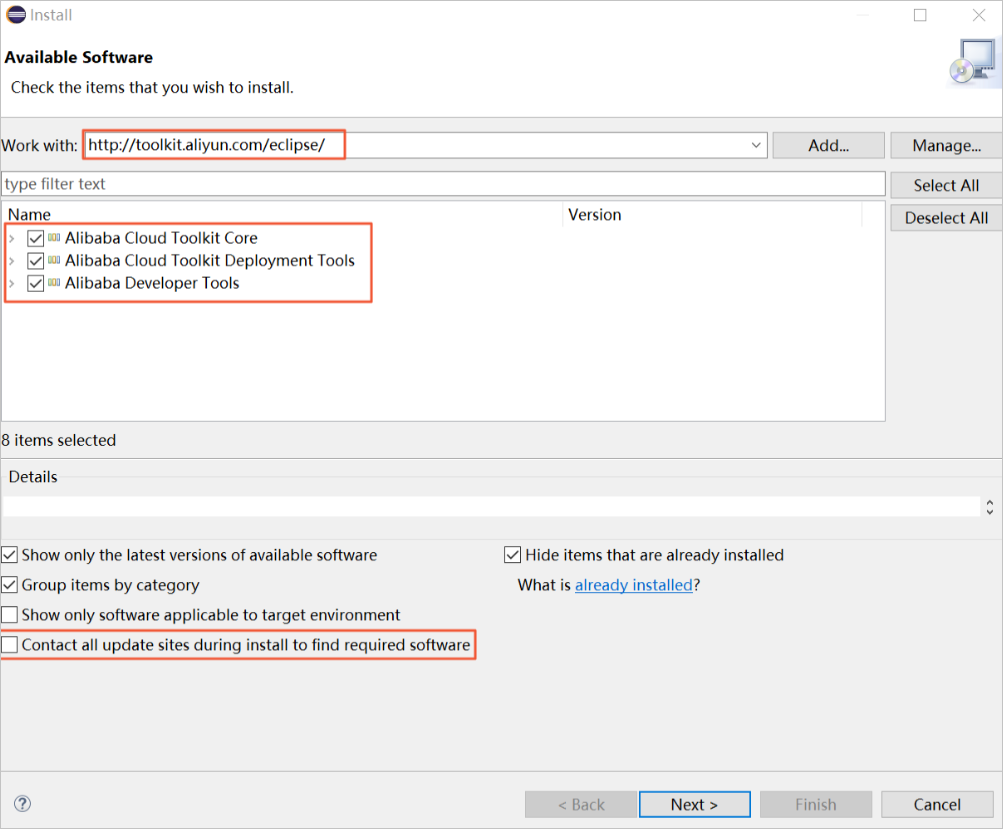This screenshot has width=1003, height=829.
Task: Click the type filter text field
Action: point(443,184)
